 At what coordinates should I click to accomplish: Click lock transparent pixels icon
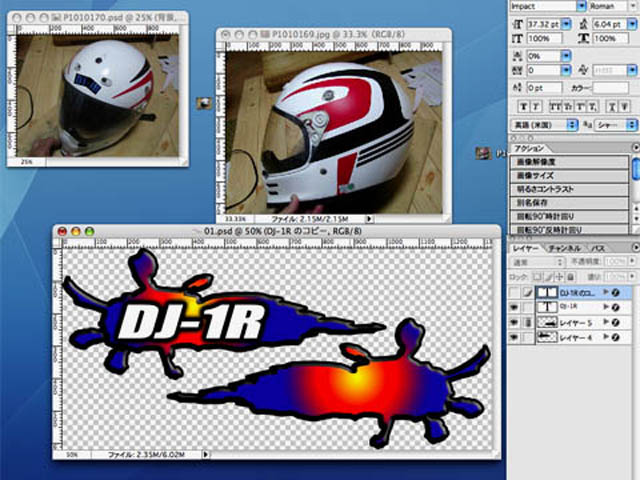click(x=538, y=277)
